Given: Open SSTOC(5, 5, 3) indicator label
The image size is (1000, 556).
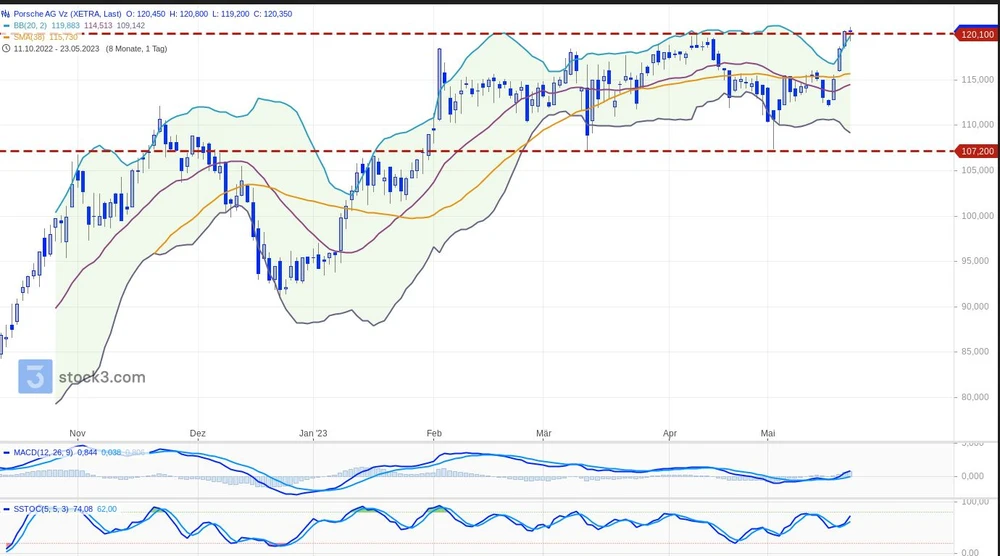Looking at the screenshot, I should [42, 509].
